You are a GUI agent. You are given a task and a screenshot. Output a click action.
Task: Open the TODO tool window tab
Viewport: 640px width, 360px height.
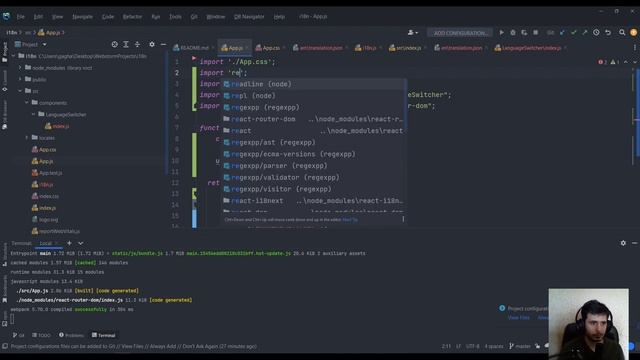point(41,335)
